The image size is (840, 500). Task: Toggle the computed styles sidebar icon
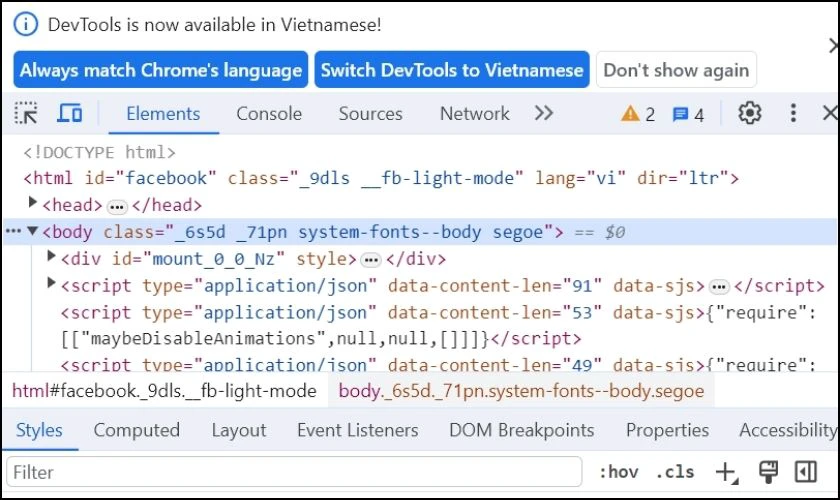[806, 472]
